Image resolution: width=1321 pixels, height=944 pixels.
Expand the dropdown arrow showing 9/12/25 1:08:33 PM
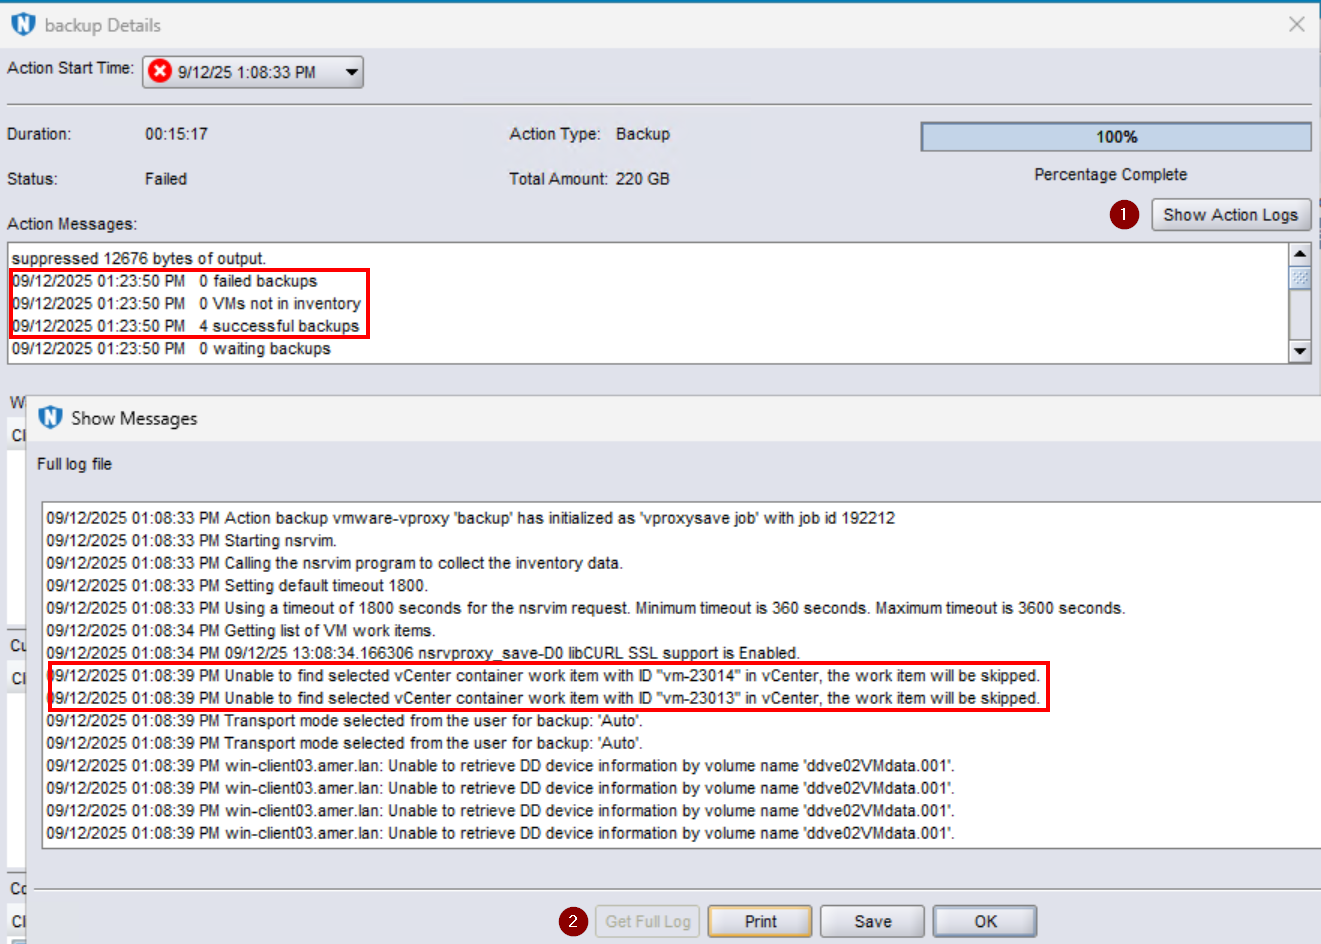pyautogui.click(x=348, y=71)
